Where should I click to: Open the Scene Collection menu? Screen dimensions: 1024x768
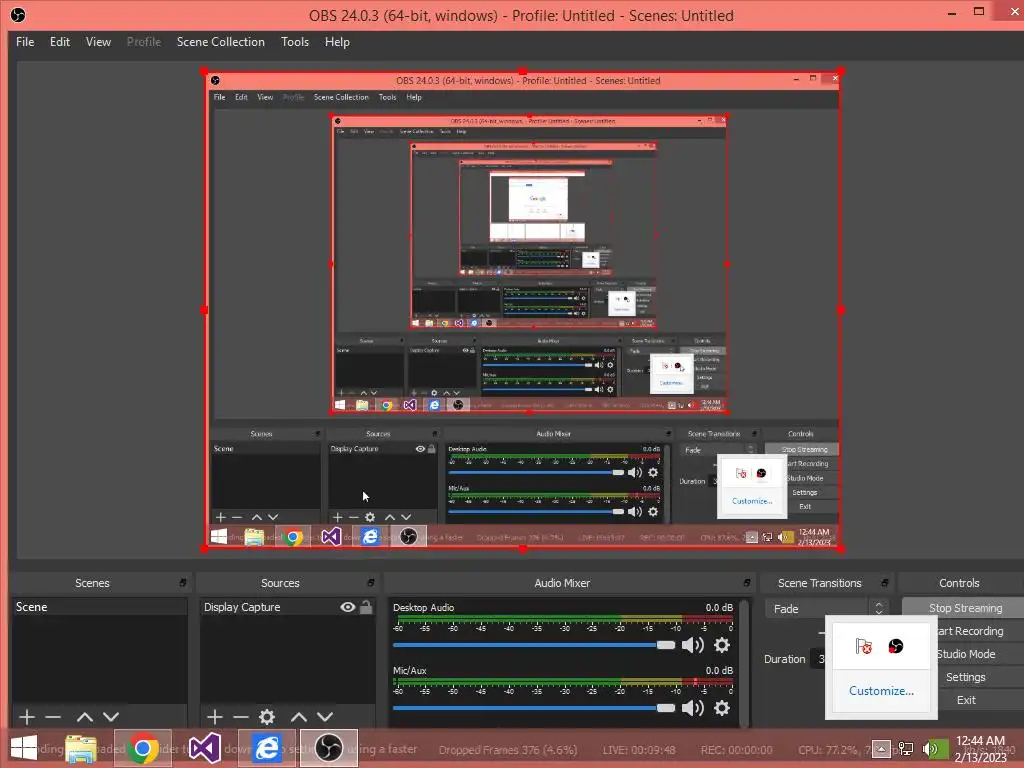[x=221, y=42]
